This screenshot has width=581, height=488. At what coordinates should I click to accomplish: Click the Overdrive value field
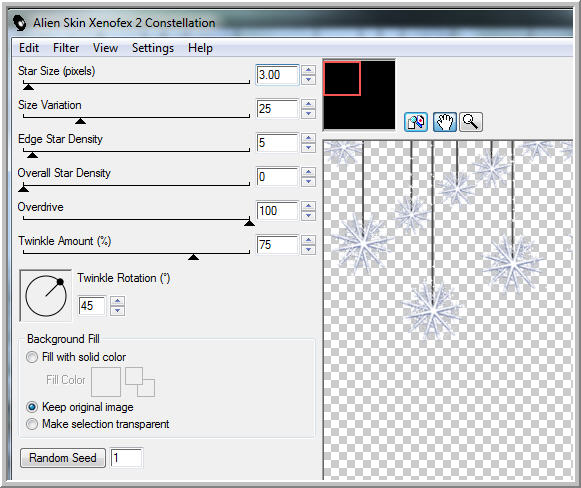coord(277,211)
